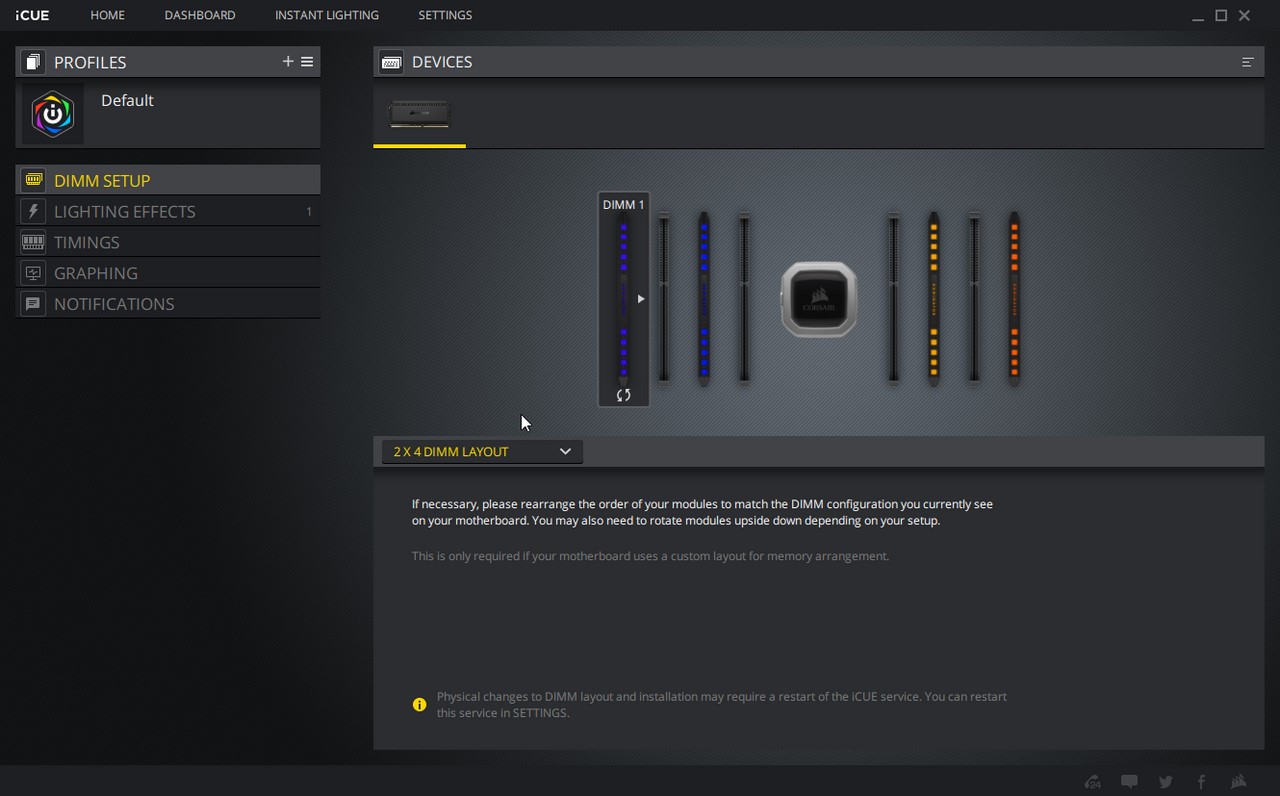Maximize the iCUE window
Viewport: 1280px width, 796px height.
pos(1221,15)
